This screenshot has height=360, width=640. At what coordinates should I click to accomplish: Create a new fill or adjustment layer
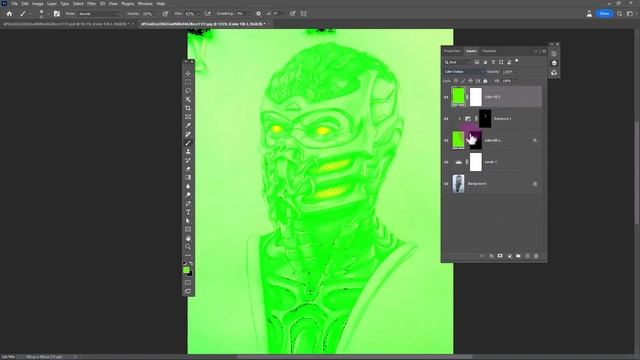(x=509, y=256)
